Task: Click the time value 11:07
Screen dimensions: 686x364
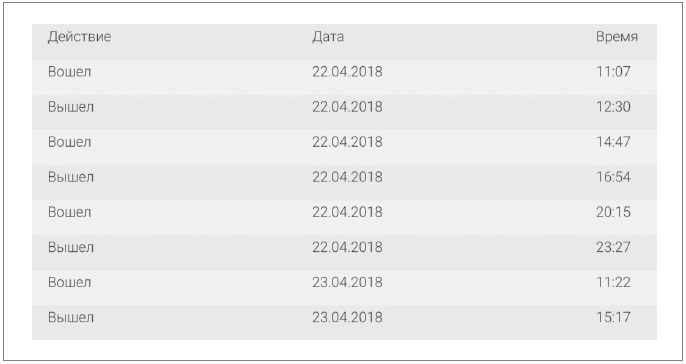Action: pos(613,71)
